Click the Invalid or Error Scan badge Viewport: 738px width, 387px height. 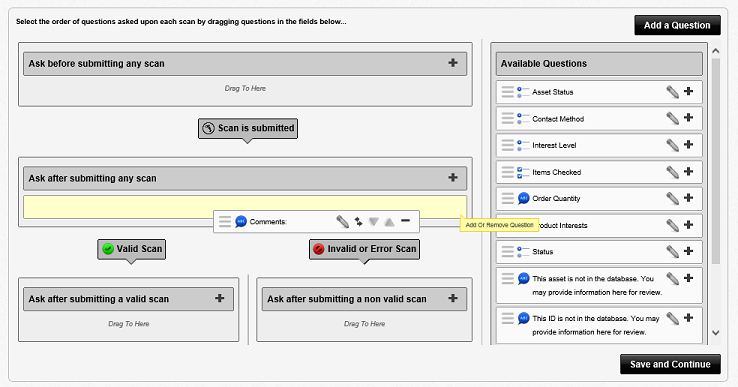(x=364, y=249)
